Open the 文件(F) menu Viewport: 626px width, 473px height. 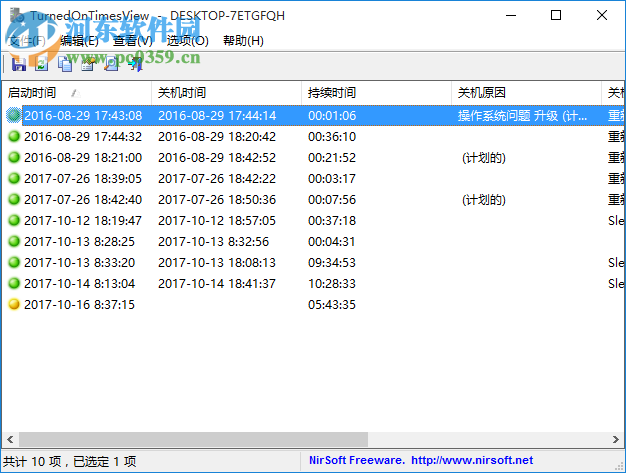point(27,40)
